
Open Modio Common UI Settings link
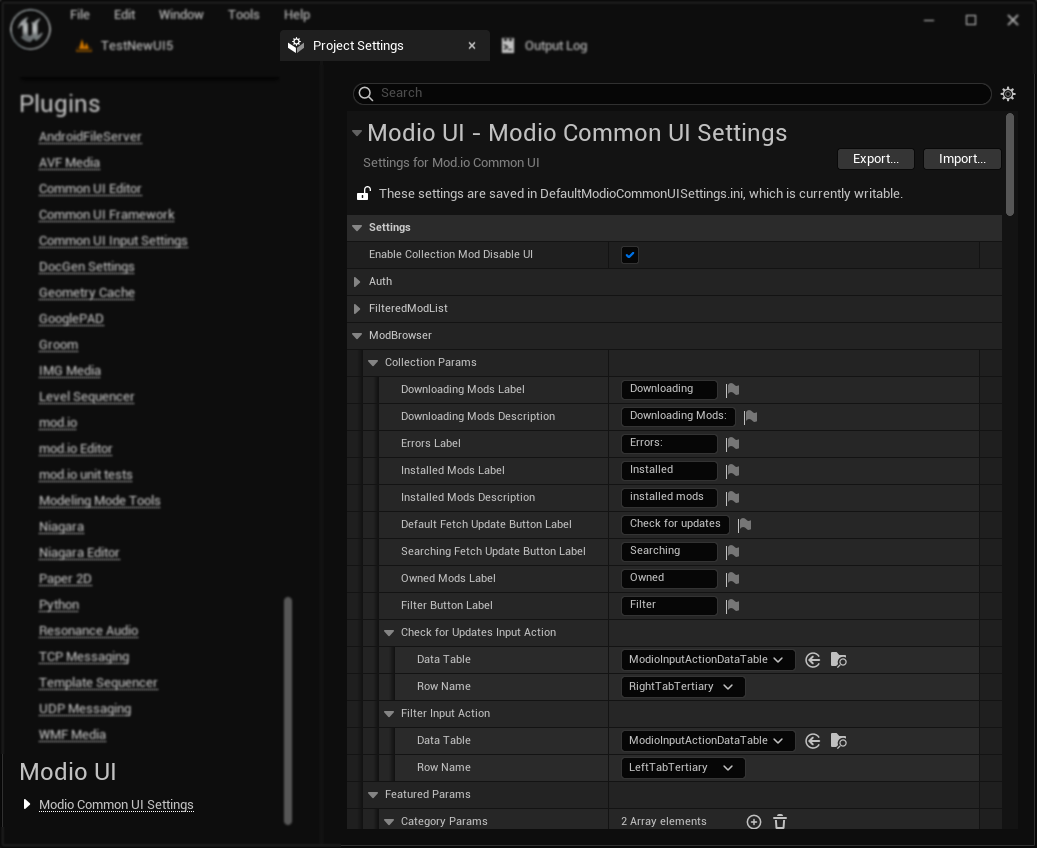(116, 804)
